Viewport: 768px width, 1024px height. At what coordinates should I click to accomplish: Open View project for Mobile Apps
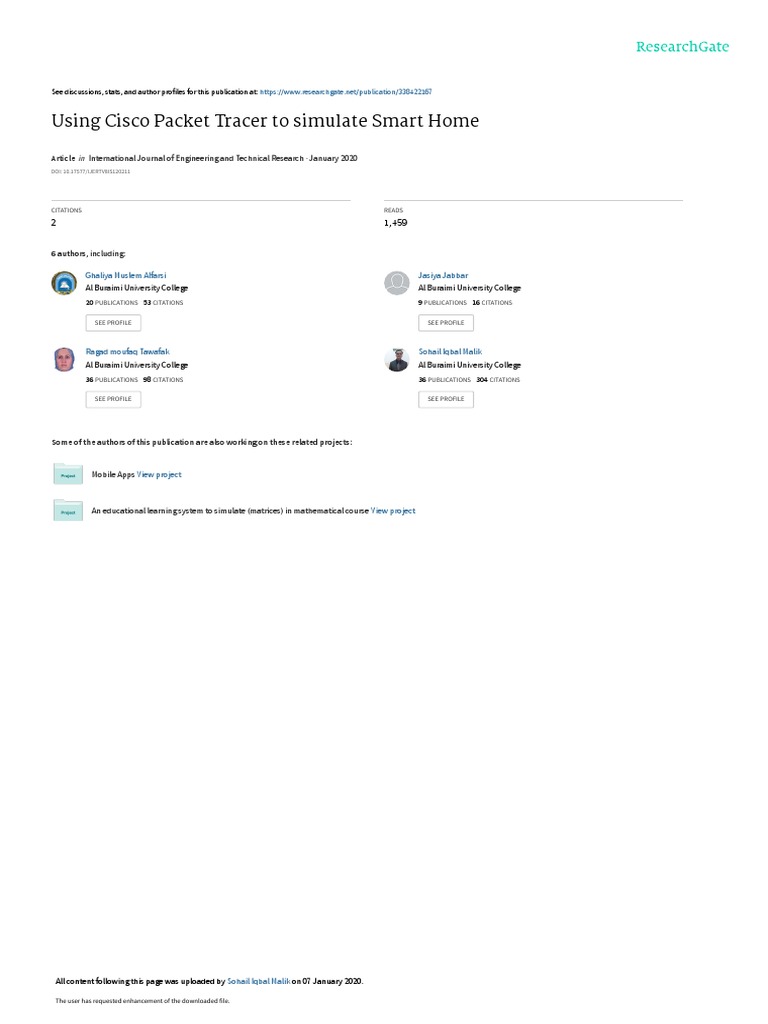click(x=159, y=475)
